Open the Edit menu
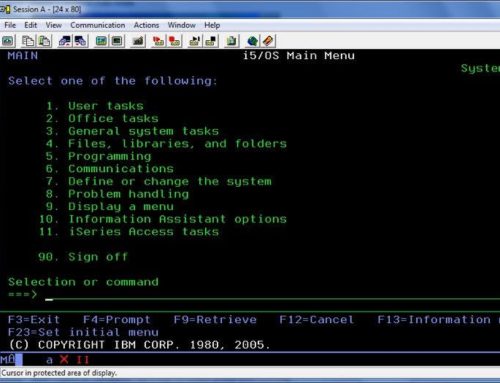The height and width of the screenshot is (383, 500). coord(30,25)
